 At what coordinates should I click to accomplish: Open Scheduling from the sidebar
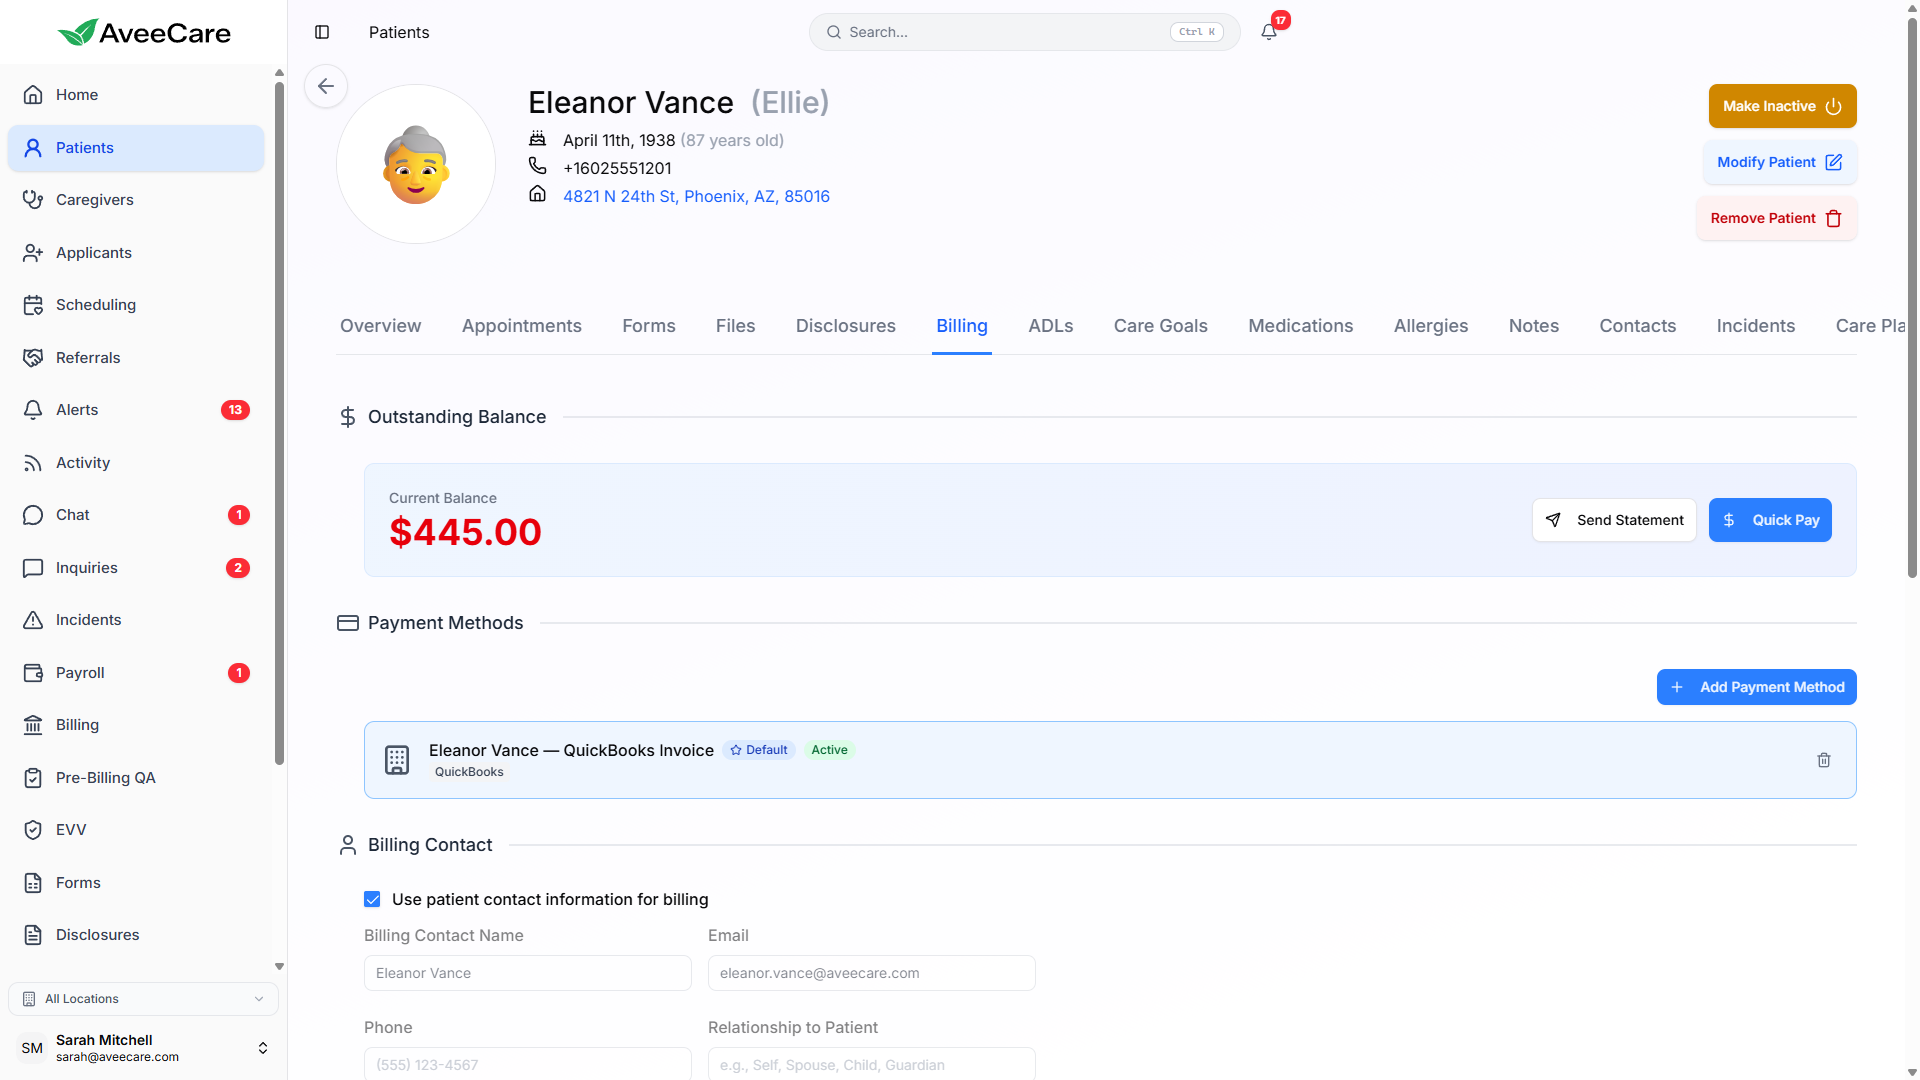[95, 304]
